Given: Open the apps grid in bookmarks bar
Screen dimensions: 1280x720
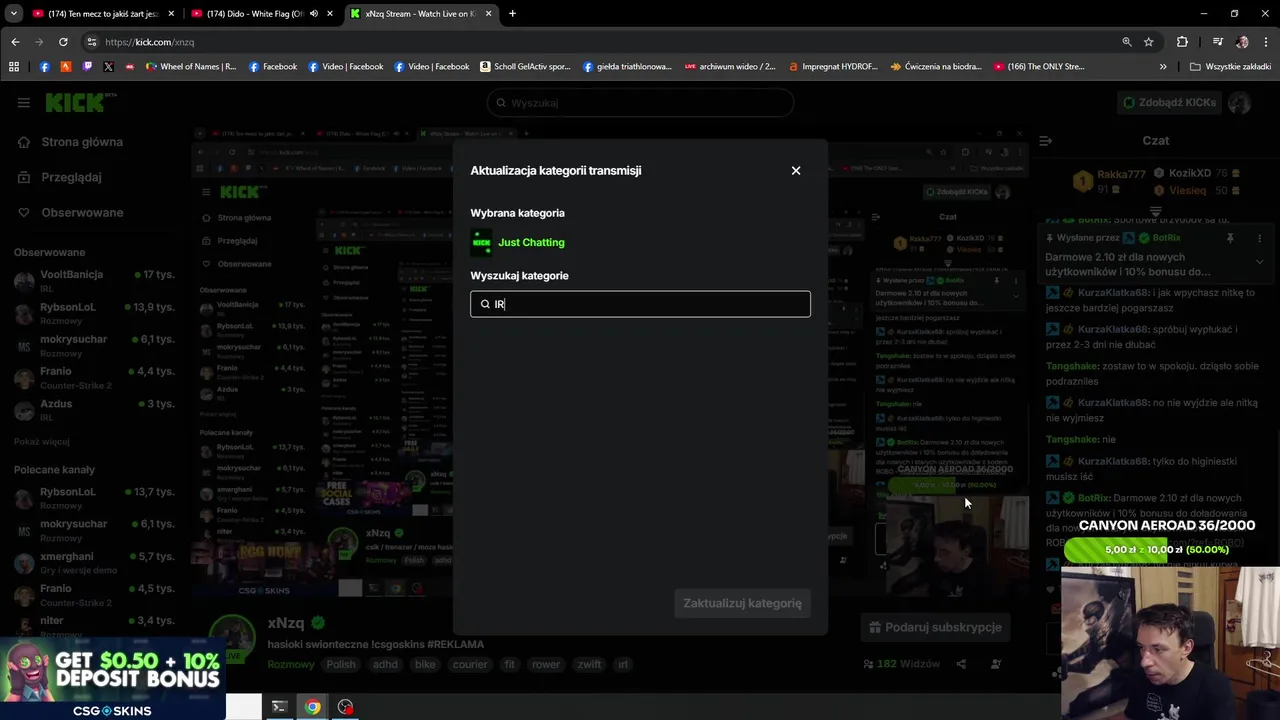Looking at the screenshot, I should point(14,67).
